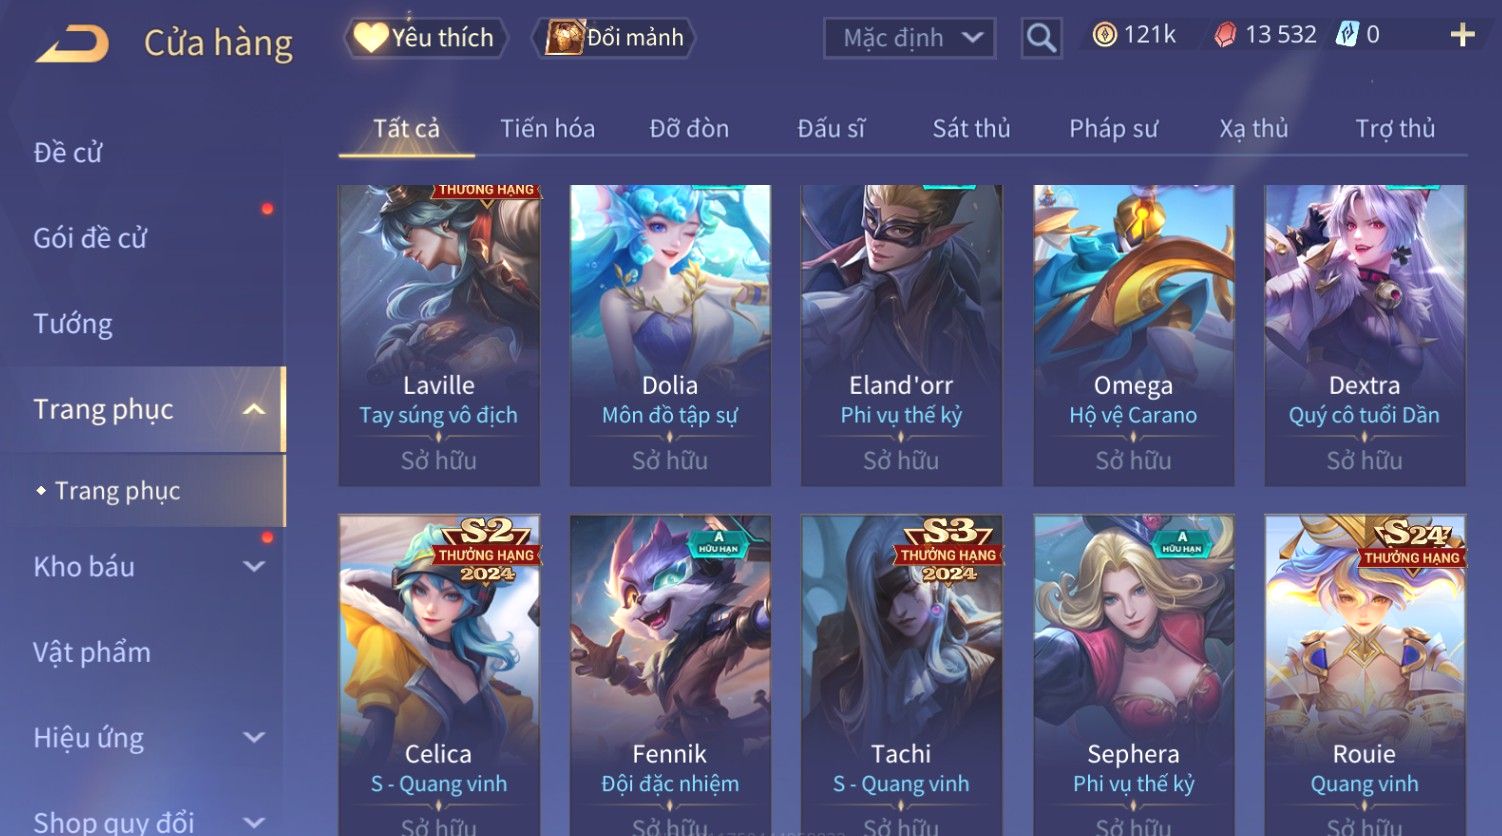1502x836 pixels.
Task: Tap the gold coin balance icon
Action: [1104, 35]
